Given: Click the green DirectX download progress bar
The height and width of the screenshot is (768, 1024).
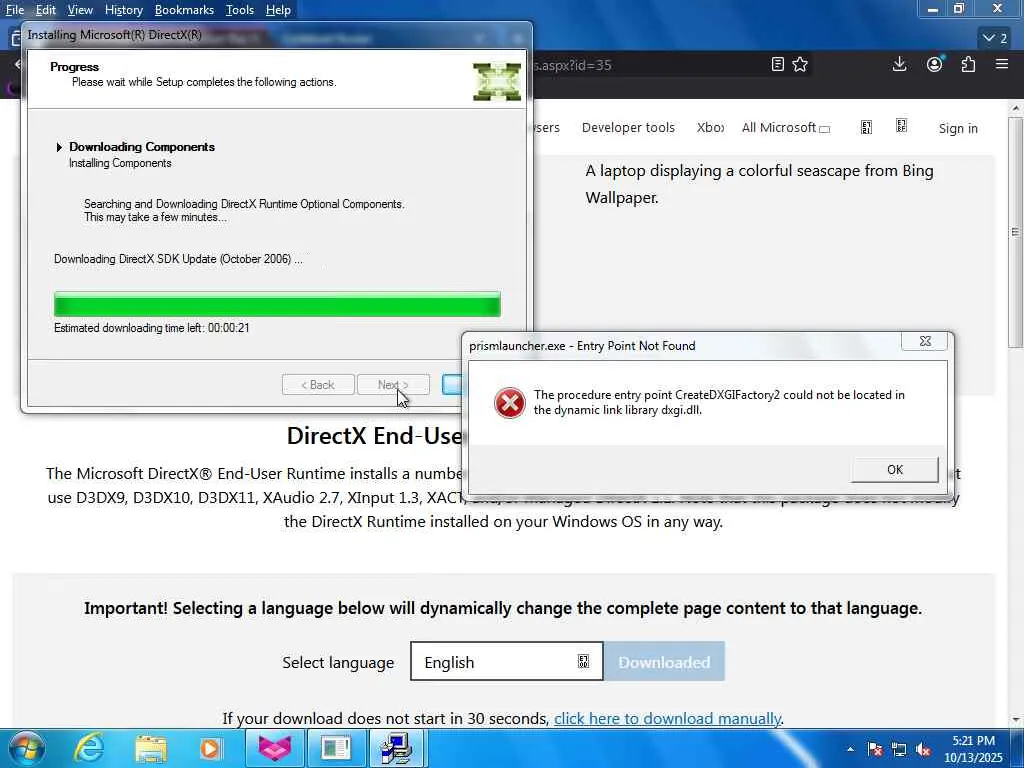Looking at the screenshot, I should pos(278,304).
